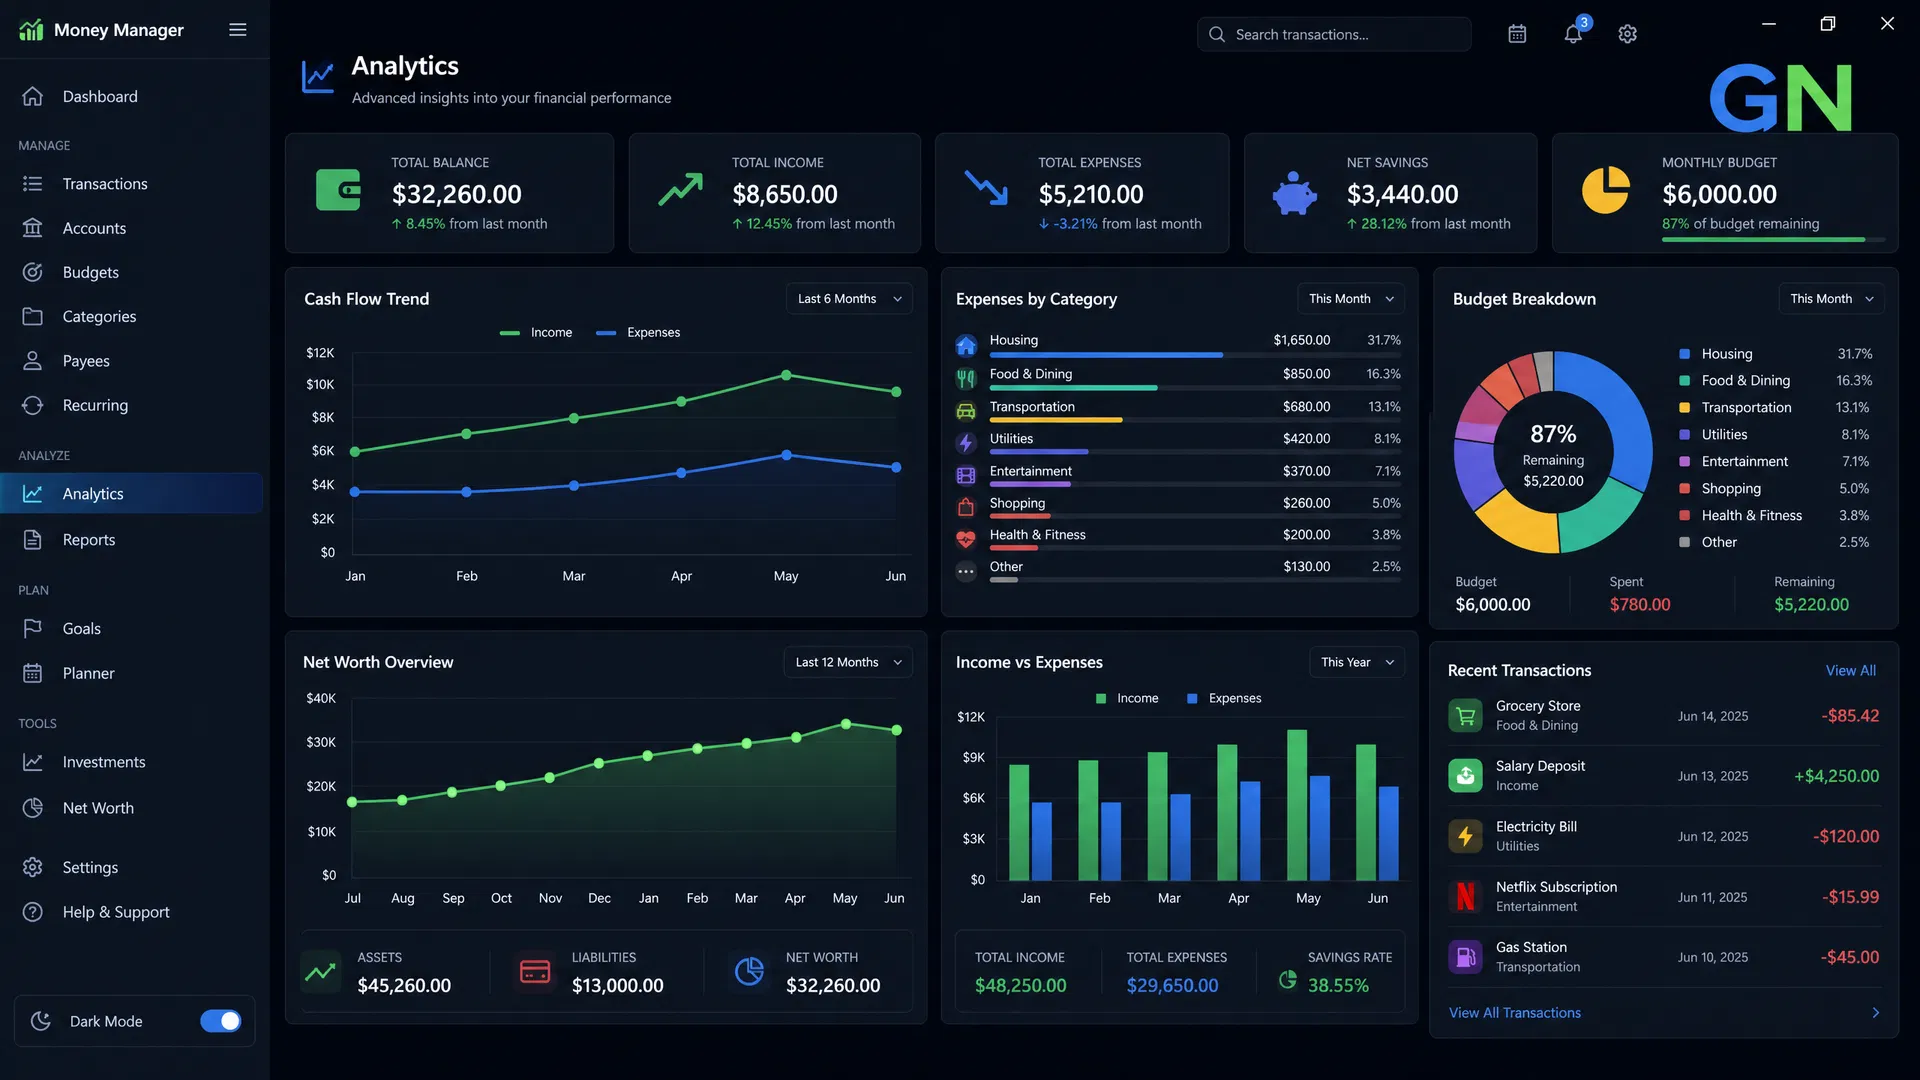Click the Savings Rate circular icon
The height and width of the screenshot is (1080, 1920).
tap(1288, 980)
